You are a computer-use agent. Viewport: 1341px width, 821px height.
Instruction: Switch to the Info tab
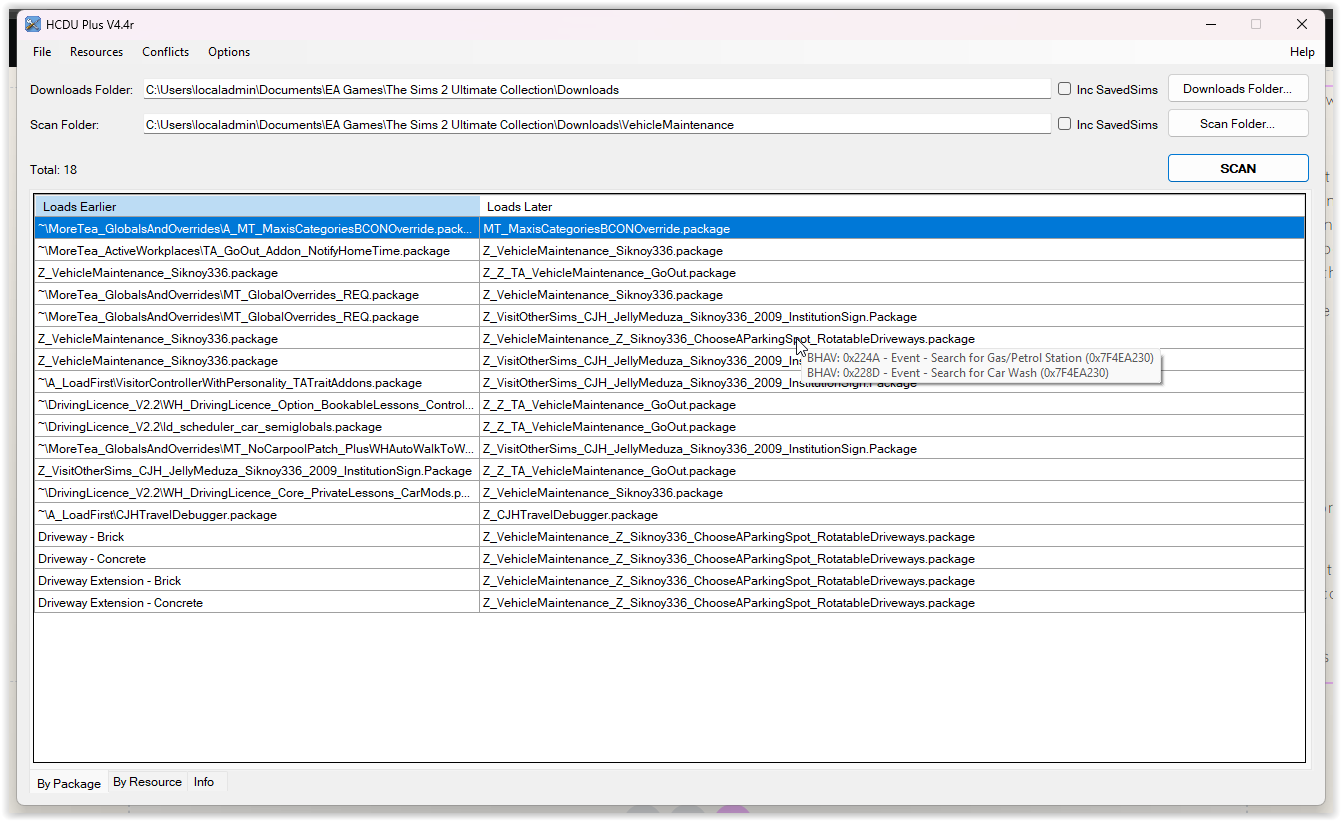[x=203, y=782]
